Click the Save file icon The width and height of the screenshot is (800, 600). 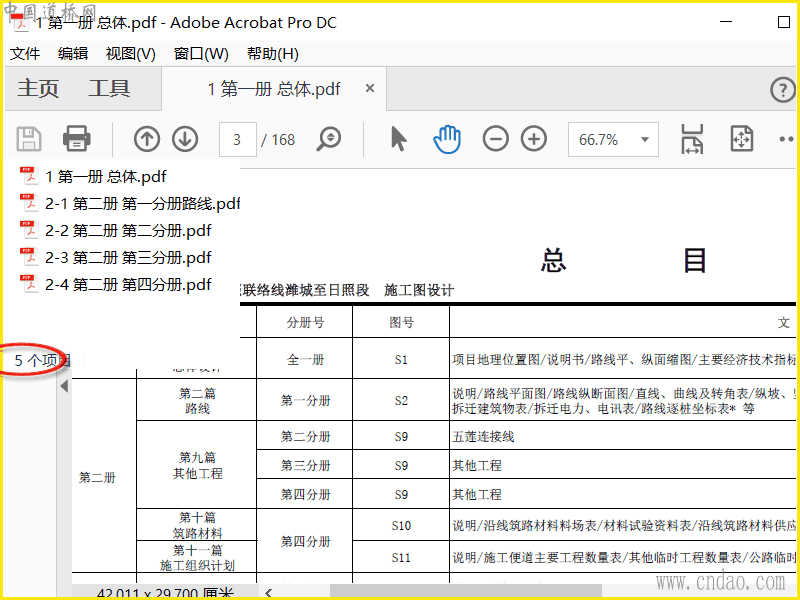(x=29, y=139)
